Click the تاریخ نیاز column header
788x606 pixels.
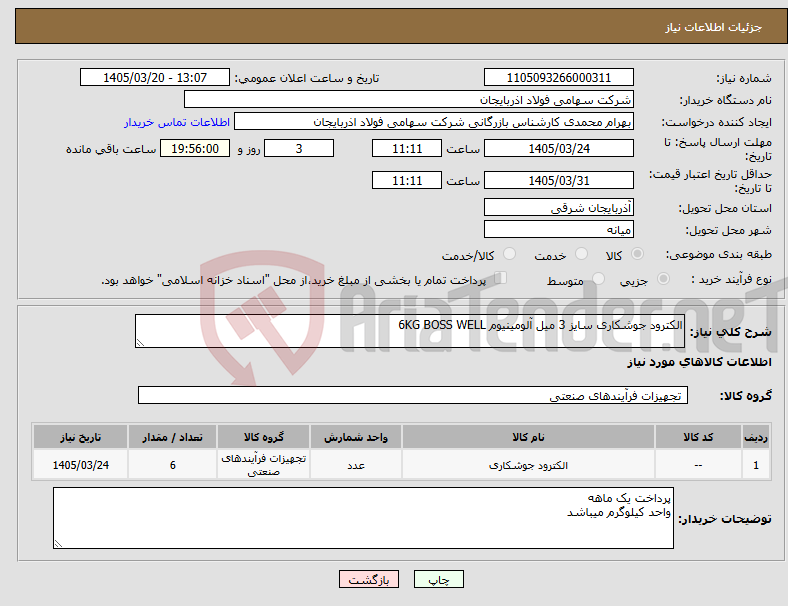pos(80,437)
